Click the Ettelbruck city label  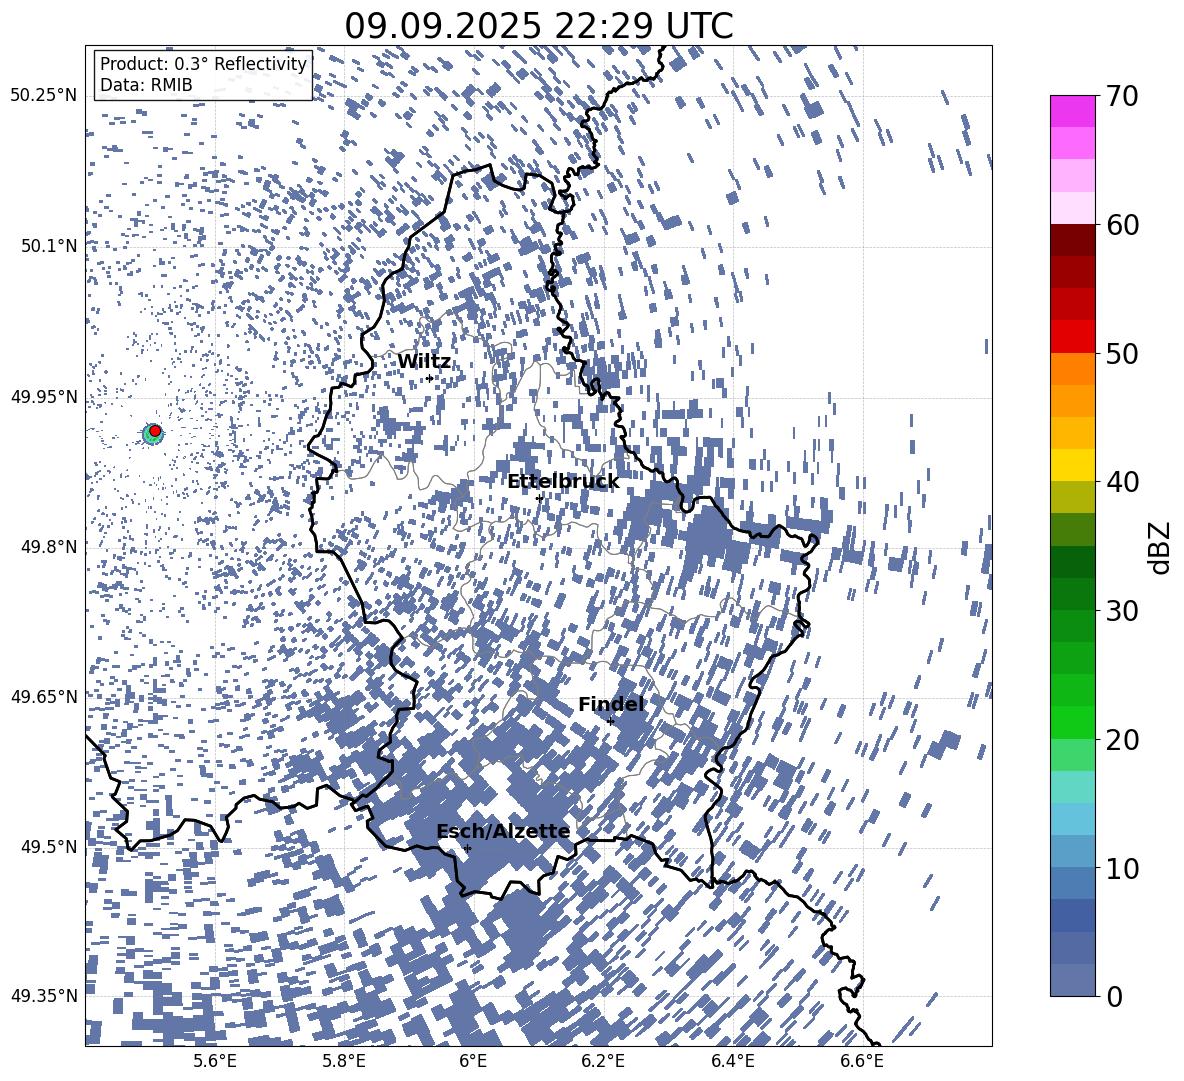[x=563, y=482]
